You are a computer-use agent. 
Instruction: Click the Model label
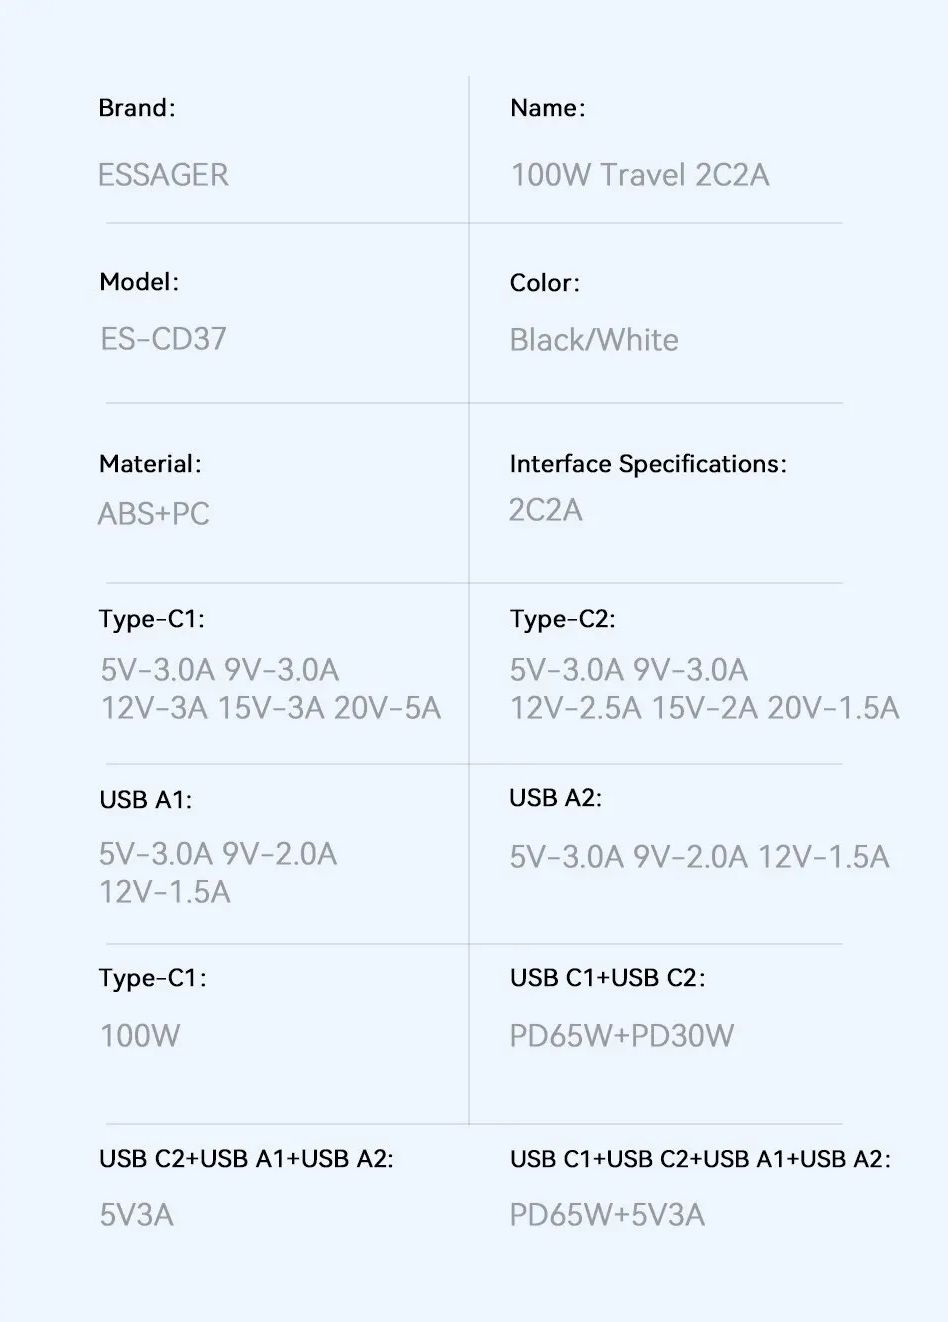tap(139, 282)
